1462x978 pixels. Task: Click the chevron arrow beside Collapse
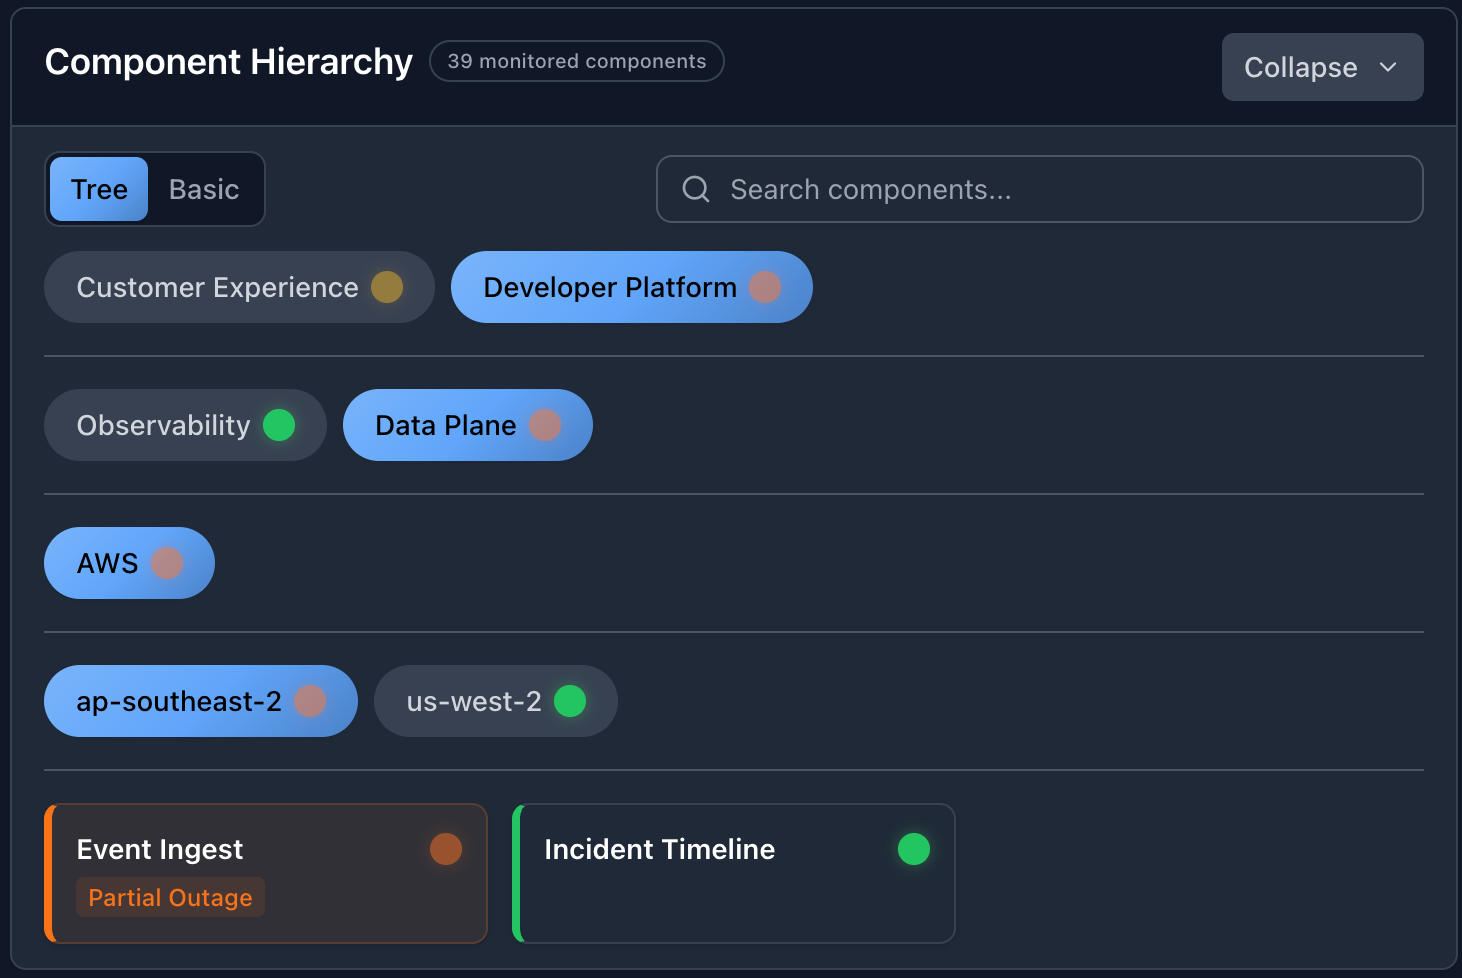[1388, 67]
